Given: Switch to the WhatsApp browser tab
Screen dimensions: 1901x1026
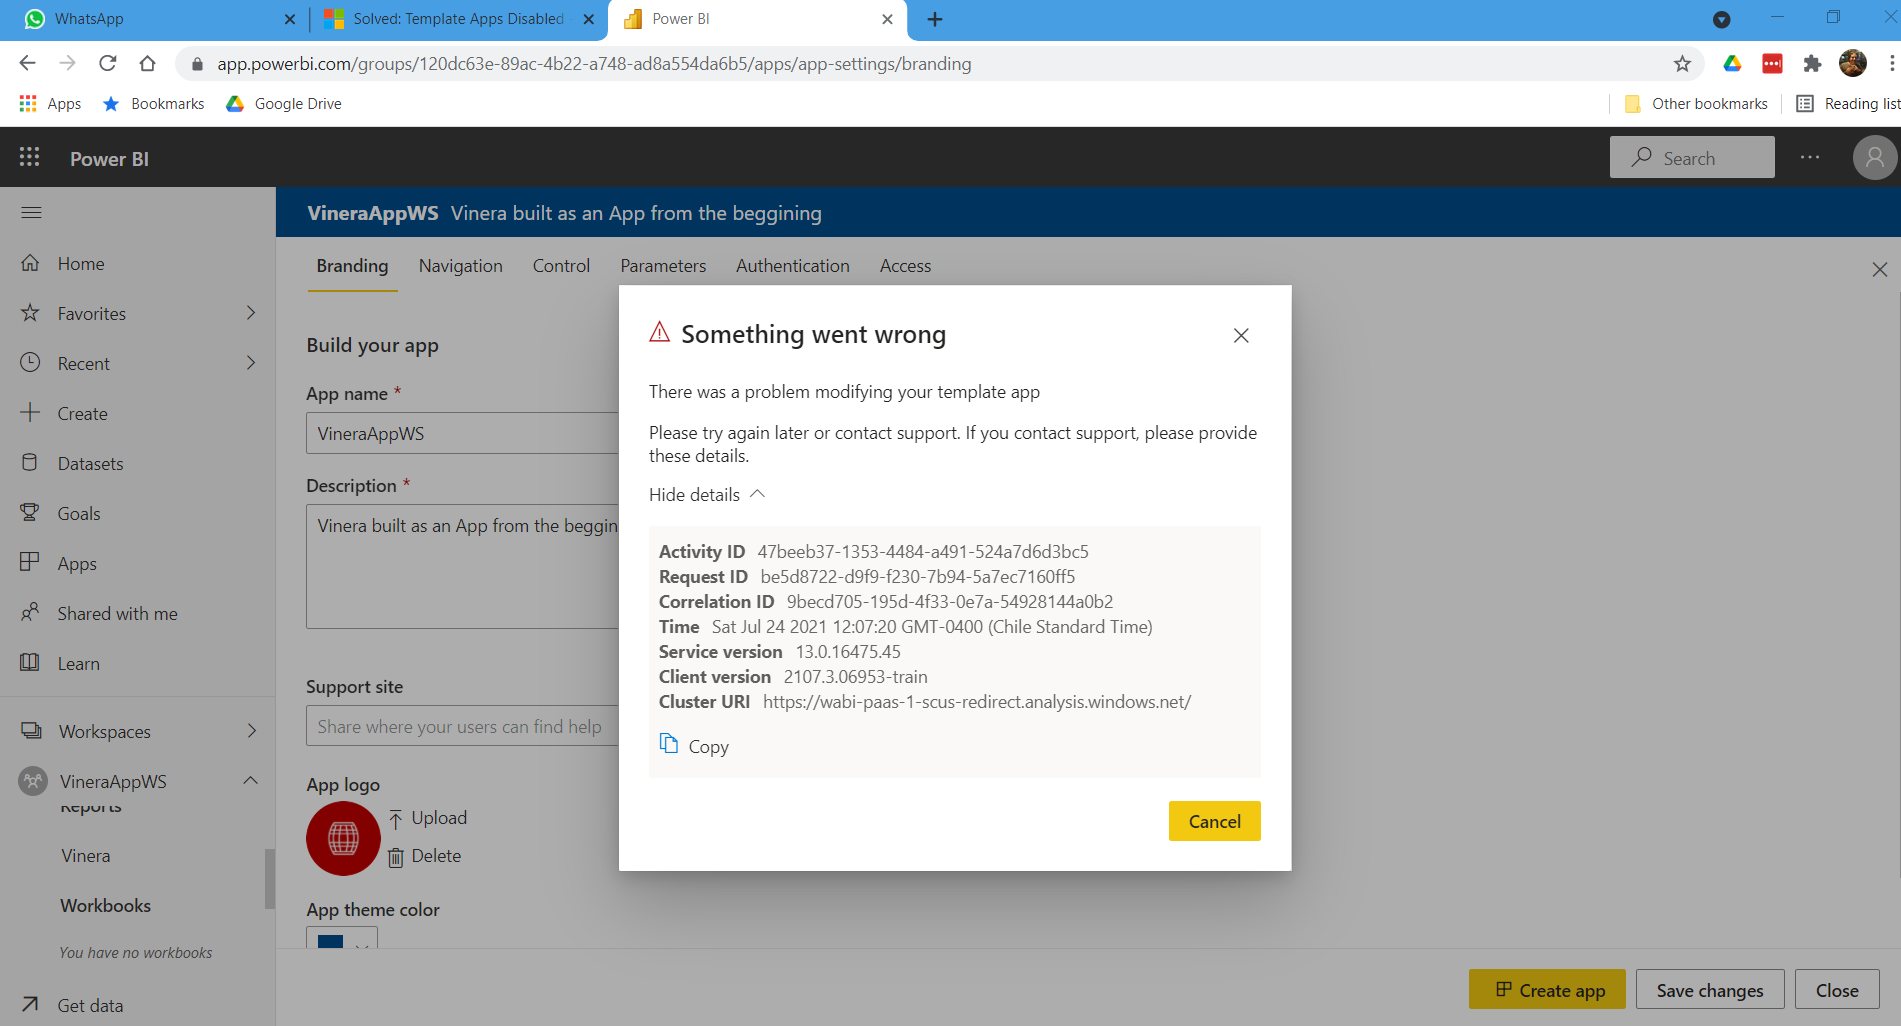Looking at the screenshot, I should pyautogui.click(x=153, y=19).
